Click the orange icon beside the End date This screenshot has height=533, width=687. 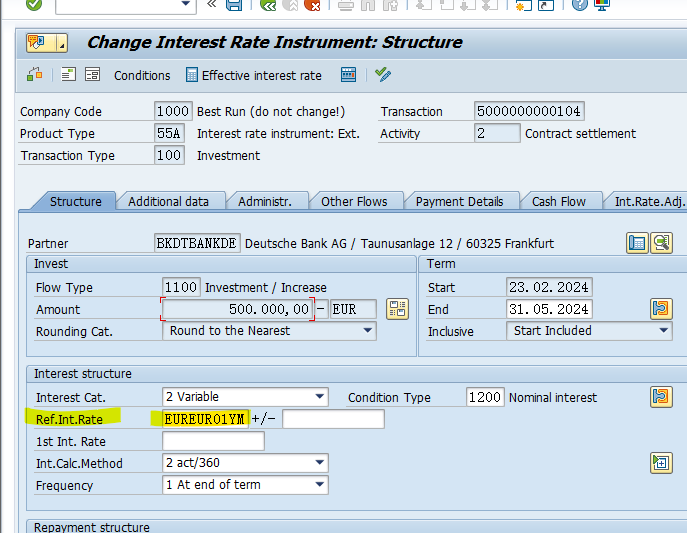[x=660, y=309]
